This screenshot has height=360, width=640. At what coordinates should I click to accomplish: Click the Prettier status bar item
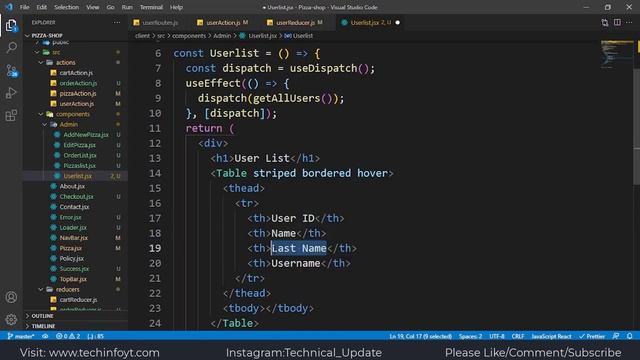592,336
